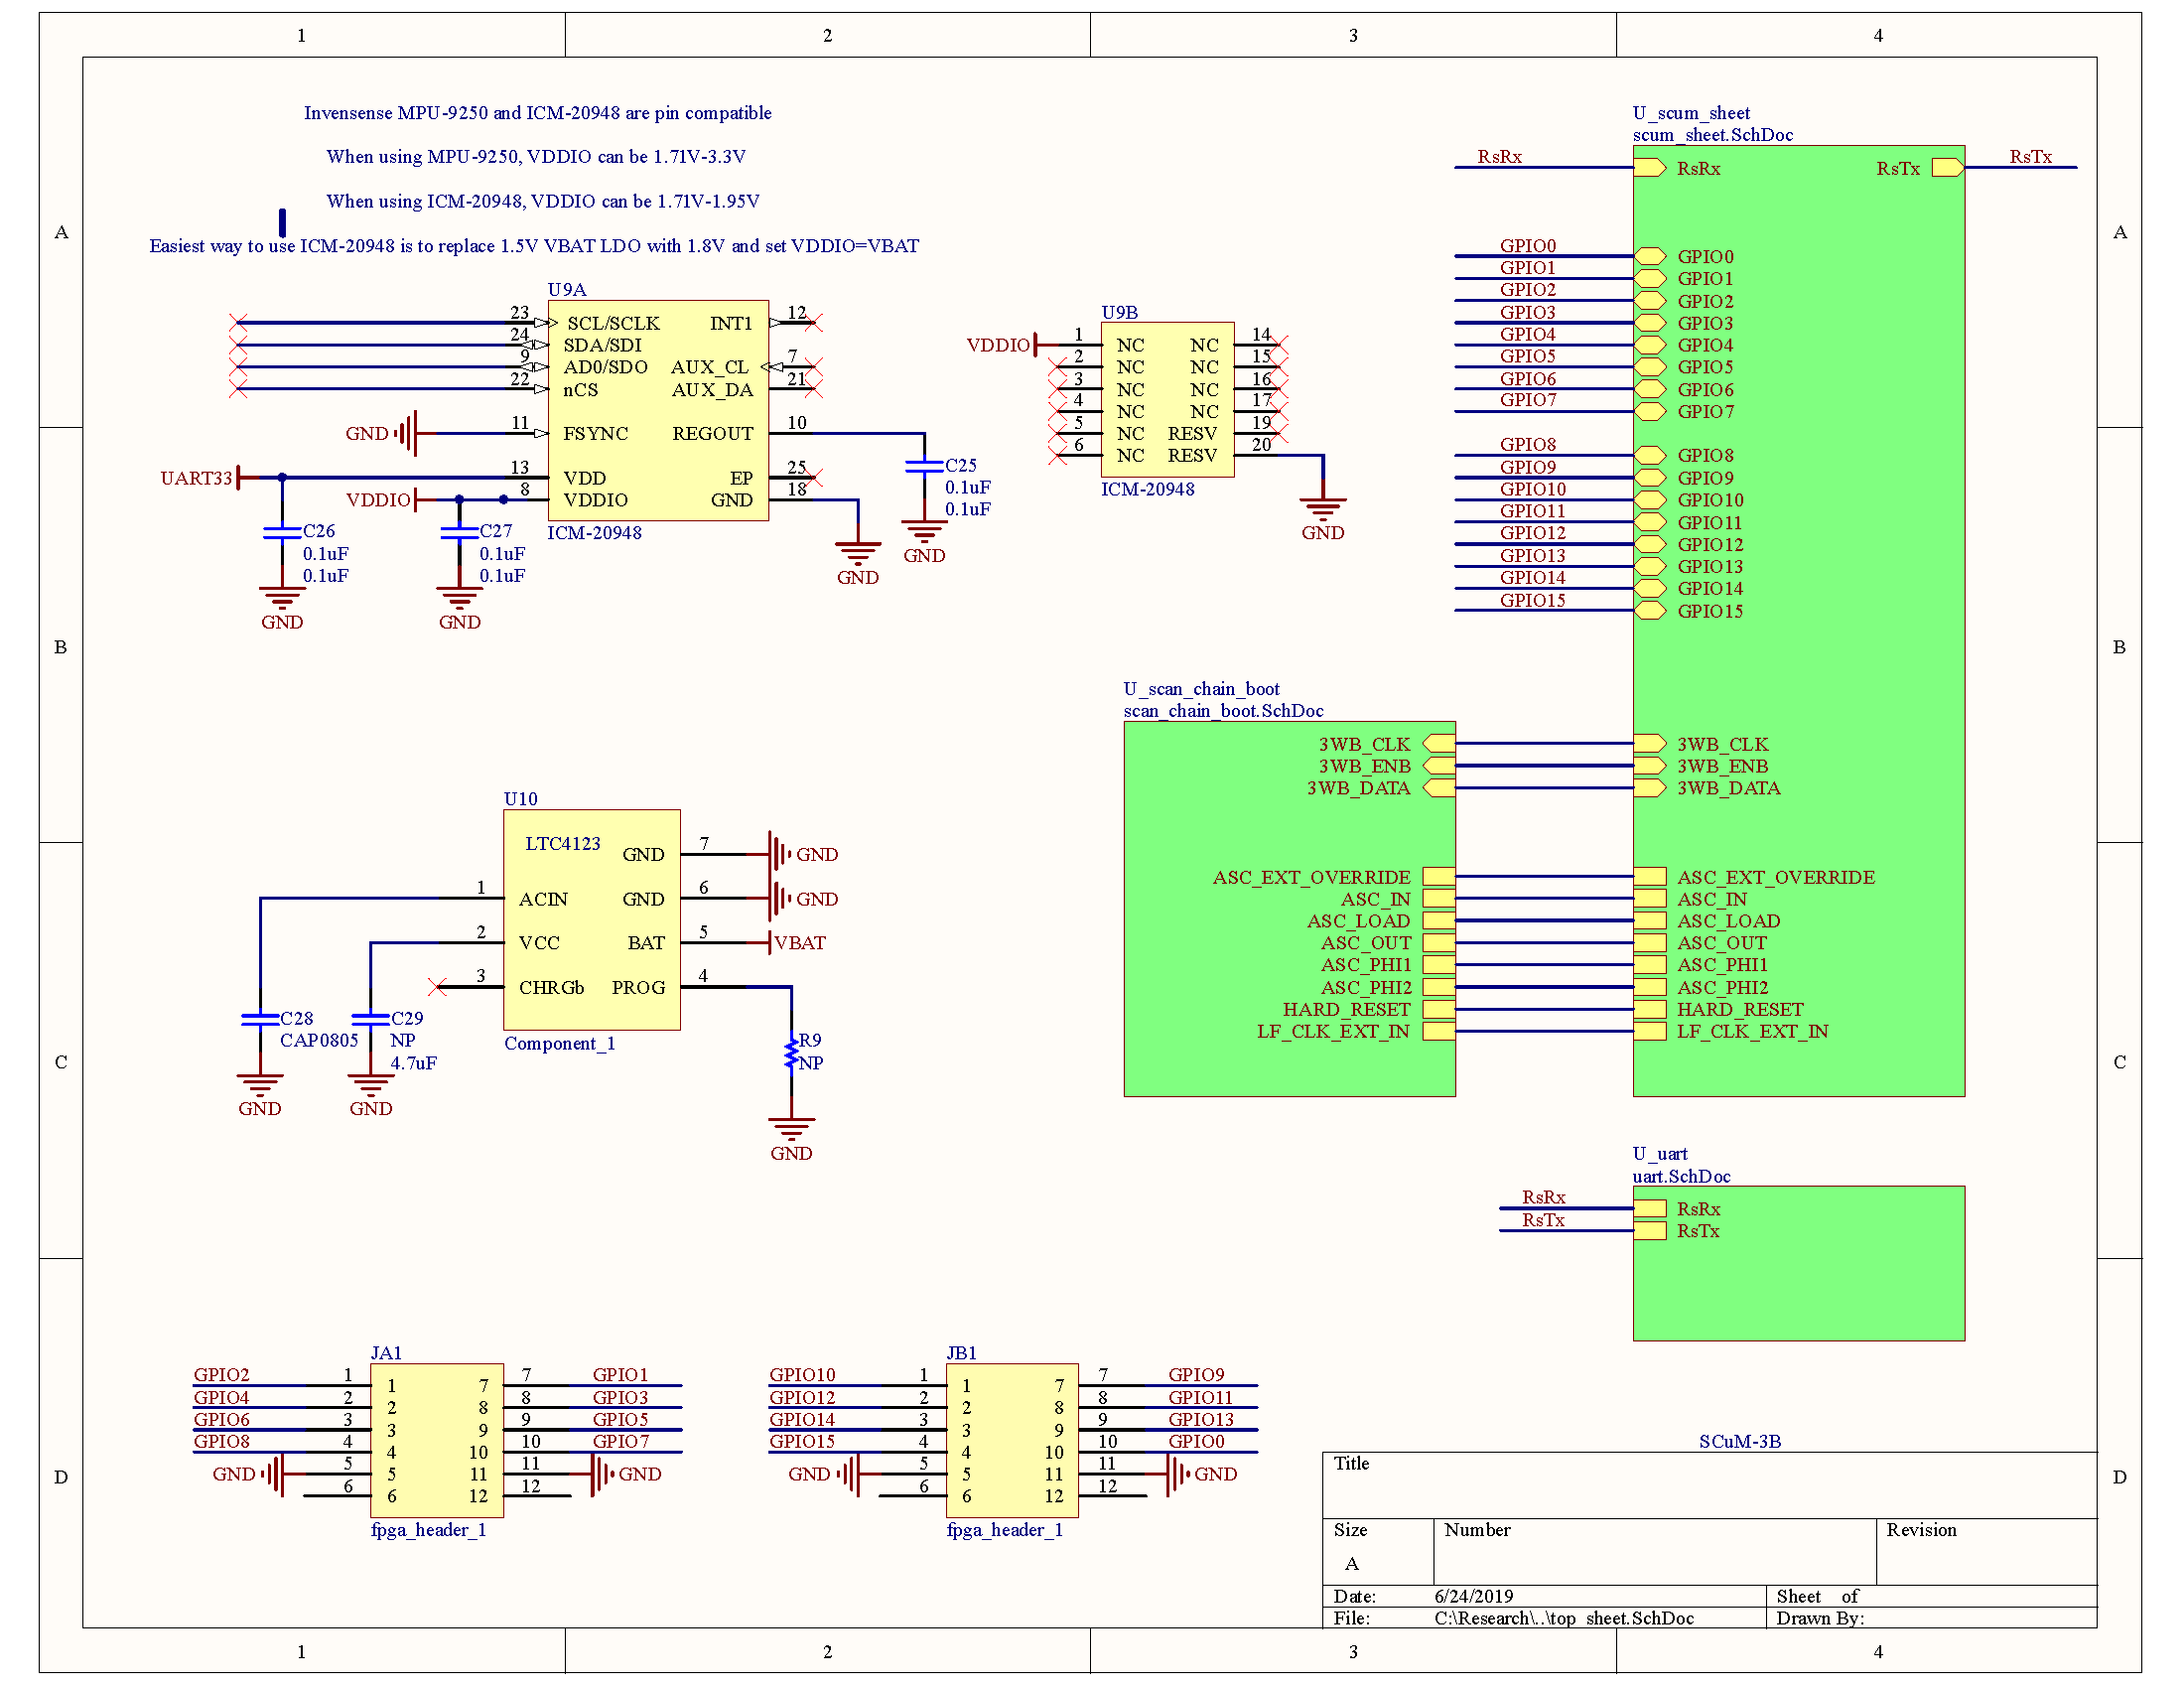Click the date '6/24/2019' in title block

[x=1474, y=1597]
